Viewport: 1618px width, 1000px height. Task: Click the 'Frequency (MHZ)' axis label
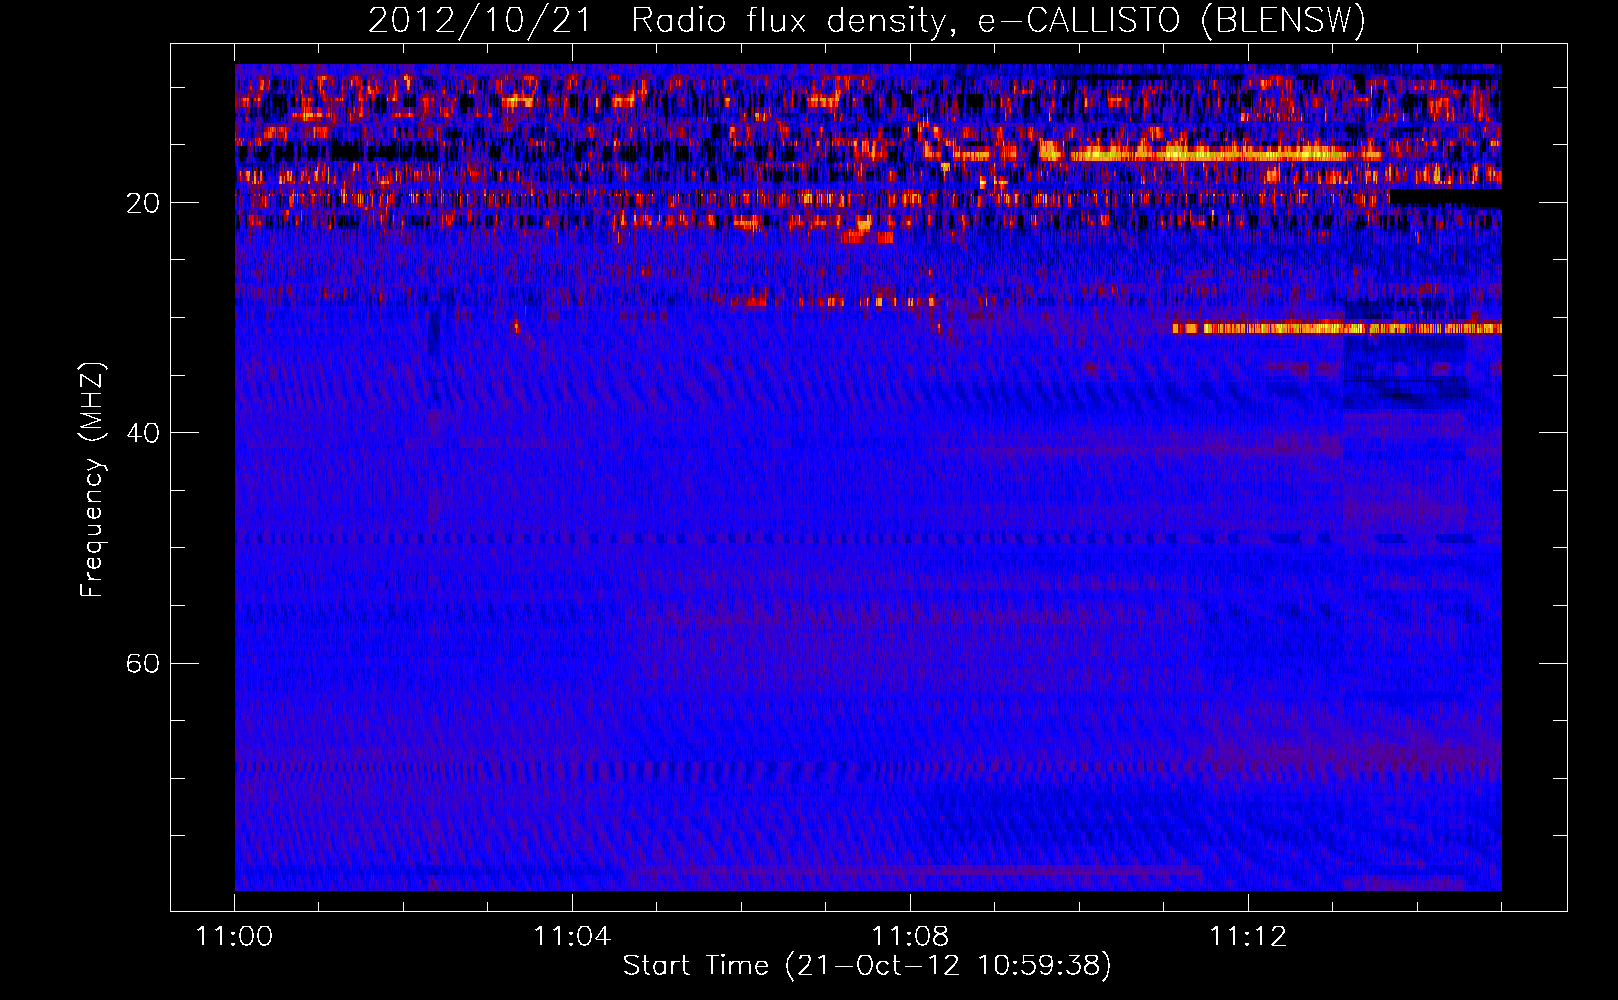[x=91, y=480]
